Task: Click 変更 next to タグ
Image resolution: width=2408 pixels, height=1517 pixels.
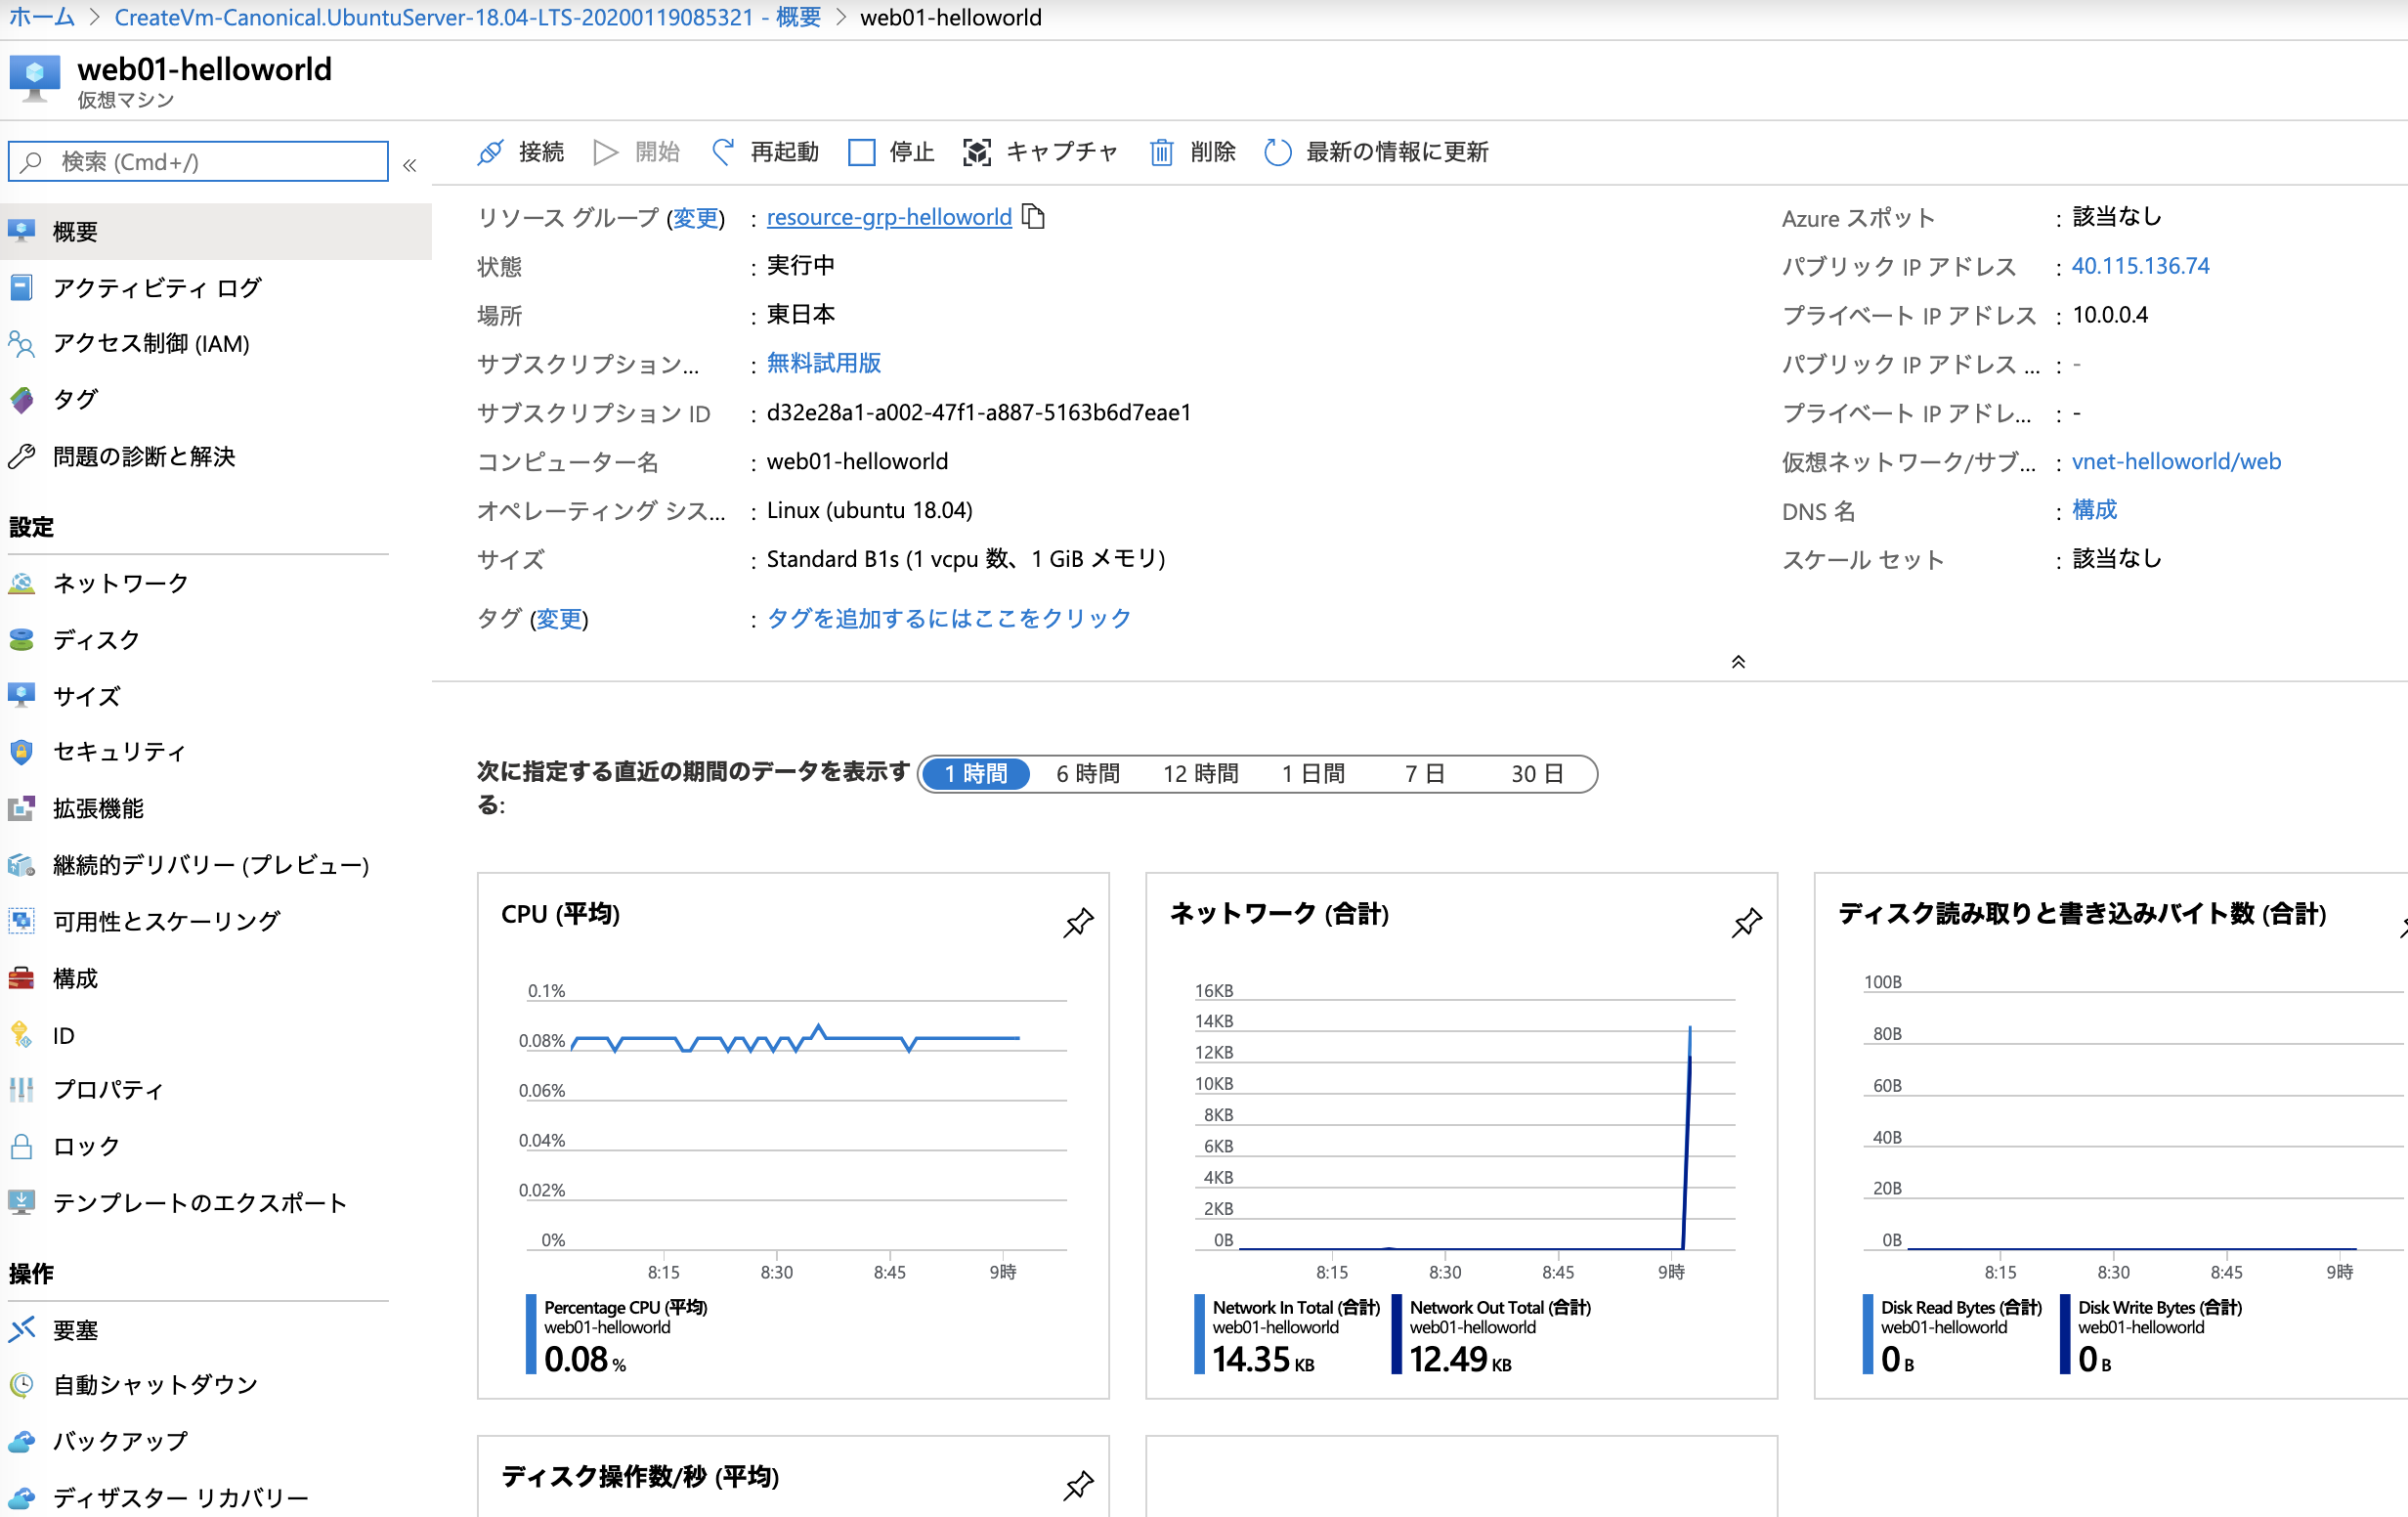Action: pos(559,619)
